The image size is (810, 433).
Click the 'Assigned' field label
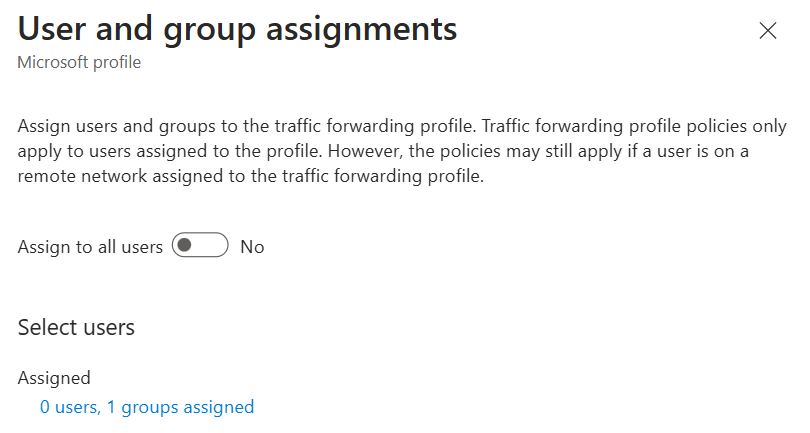point(54,378)
